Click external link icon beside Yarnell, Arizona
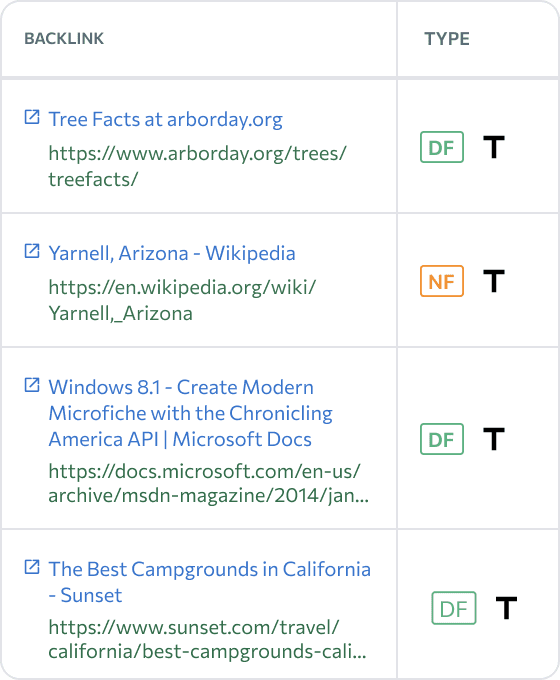Image resolution: width=560 pixels, height=680 pixels. pos(32,251)
